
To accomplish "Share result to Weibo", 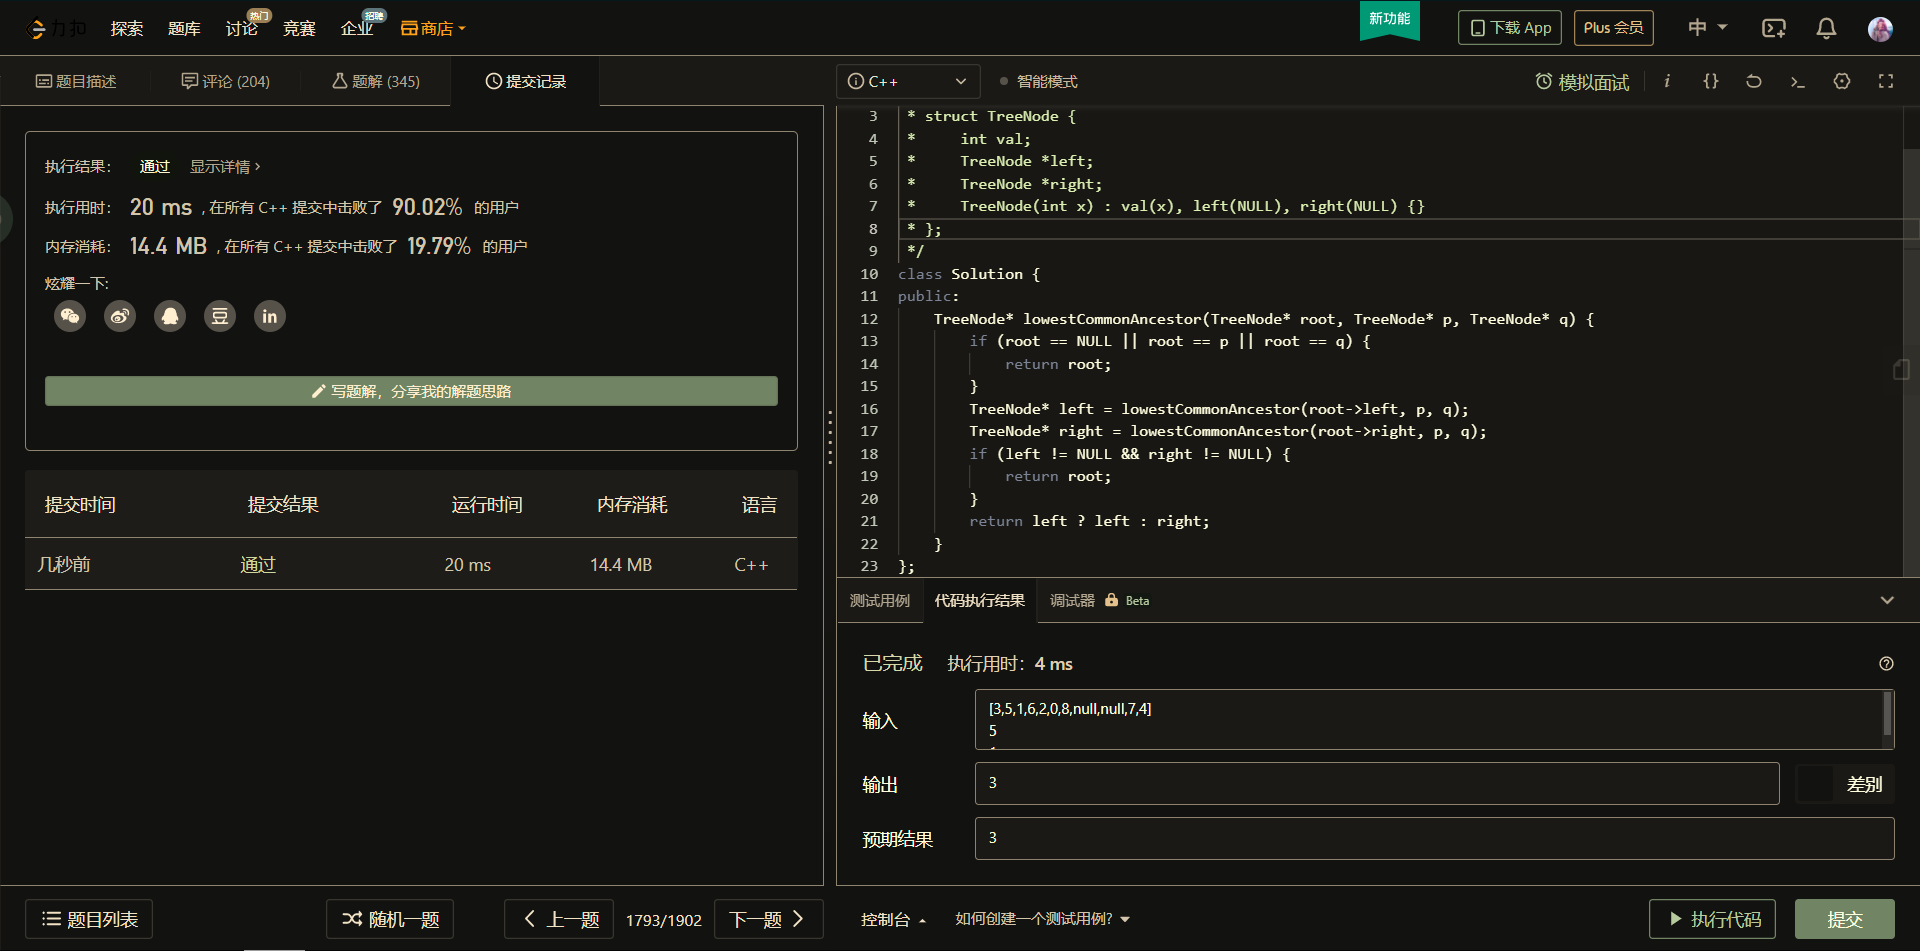I will (120, 316).
